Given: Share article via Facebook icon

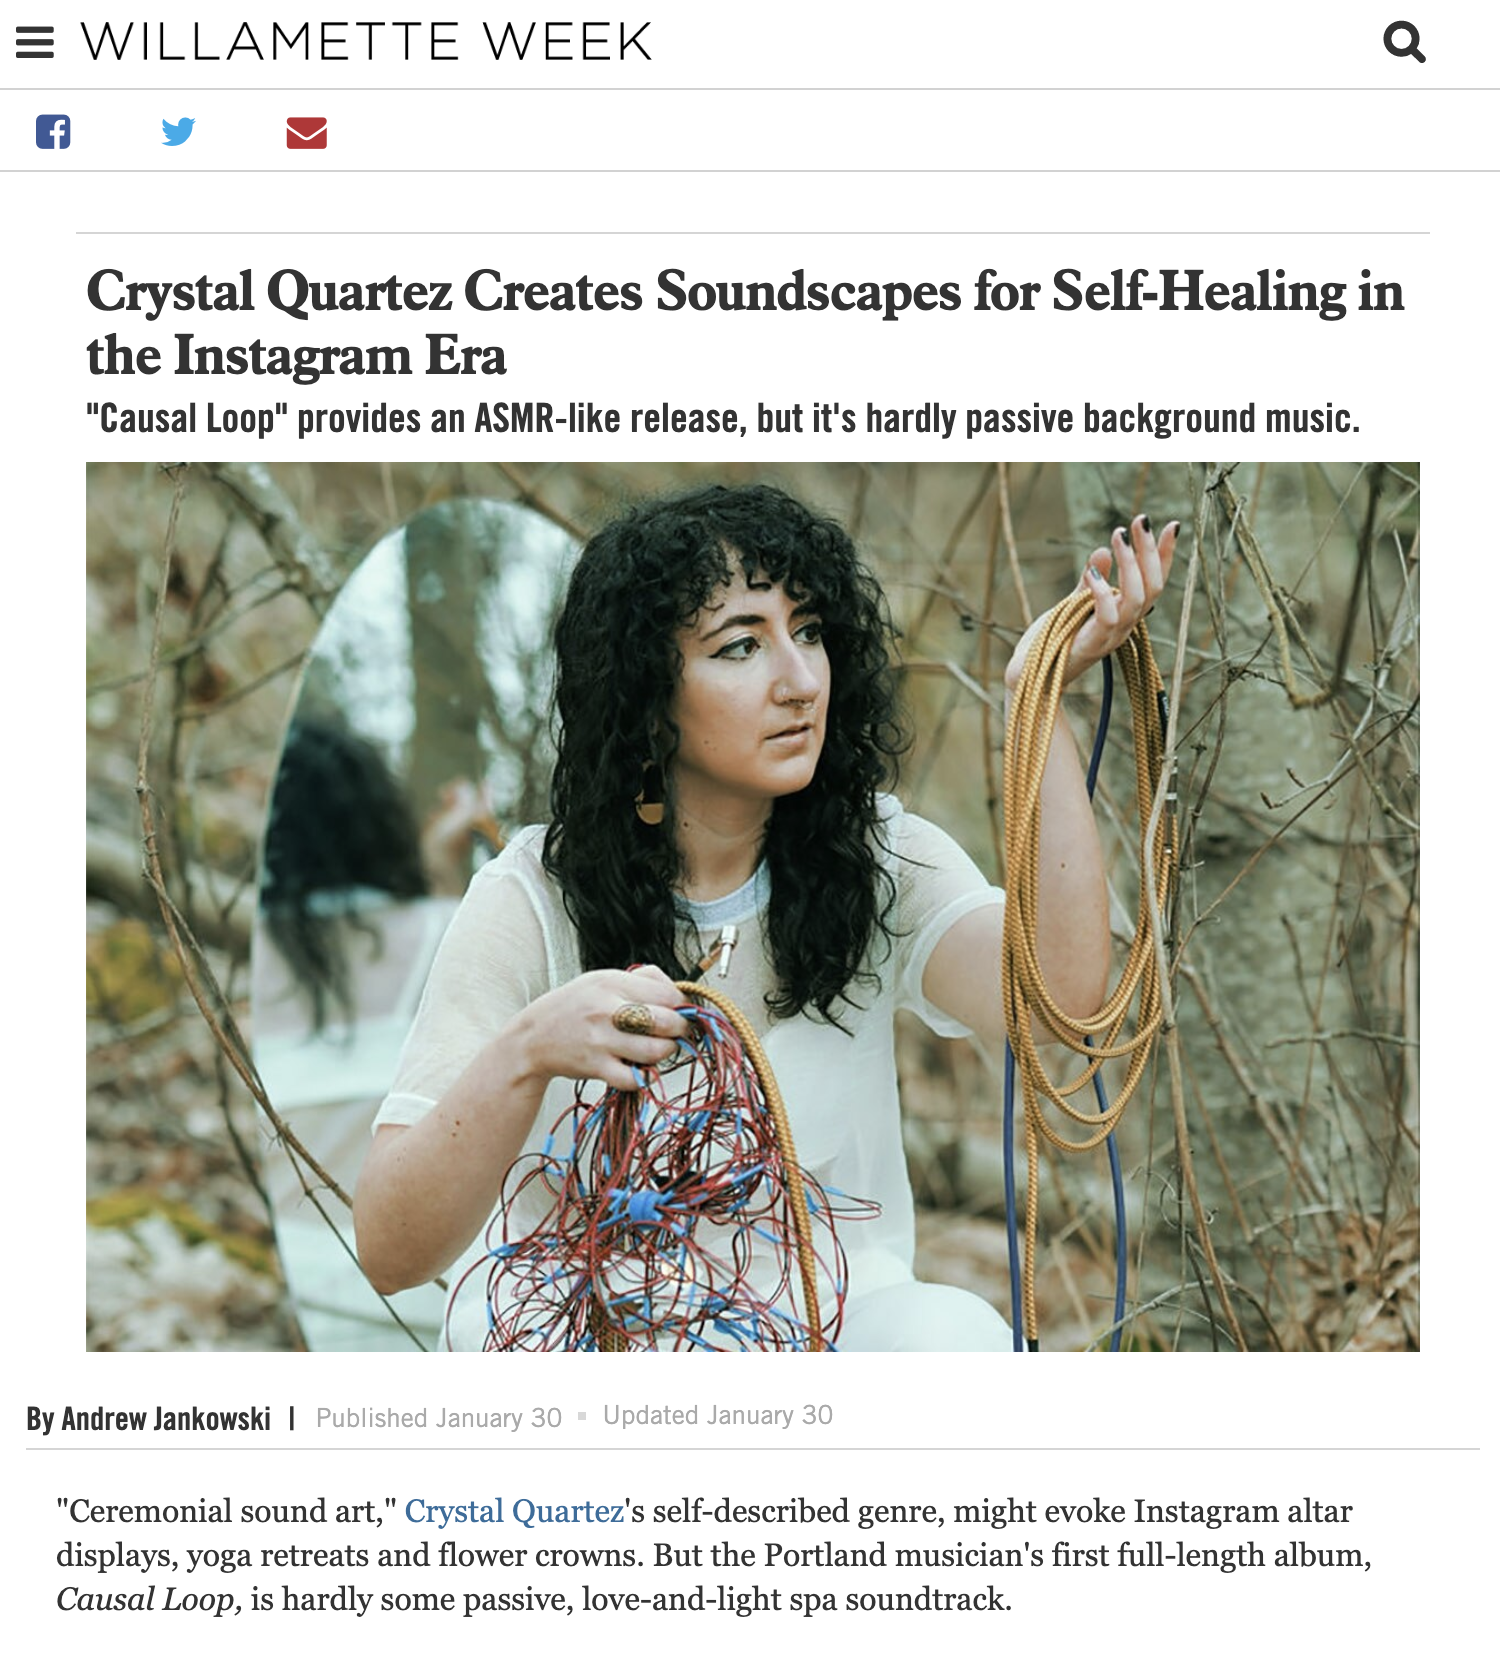Looking at the screenshot, I should [x=53, y=132].
